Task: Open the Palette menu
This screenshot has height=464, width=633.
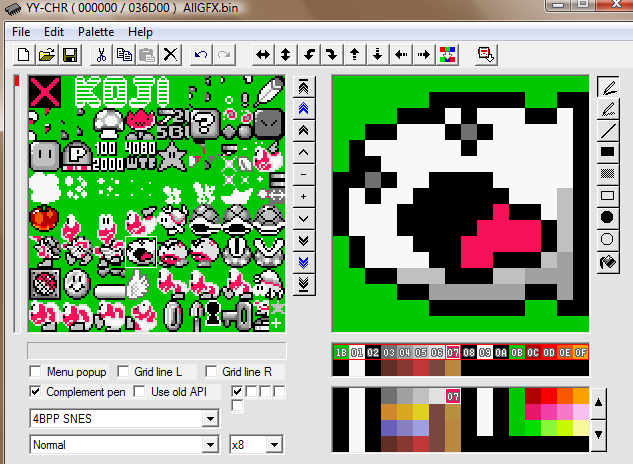Action: point(96,32)
